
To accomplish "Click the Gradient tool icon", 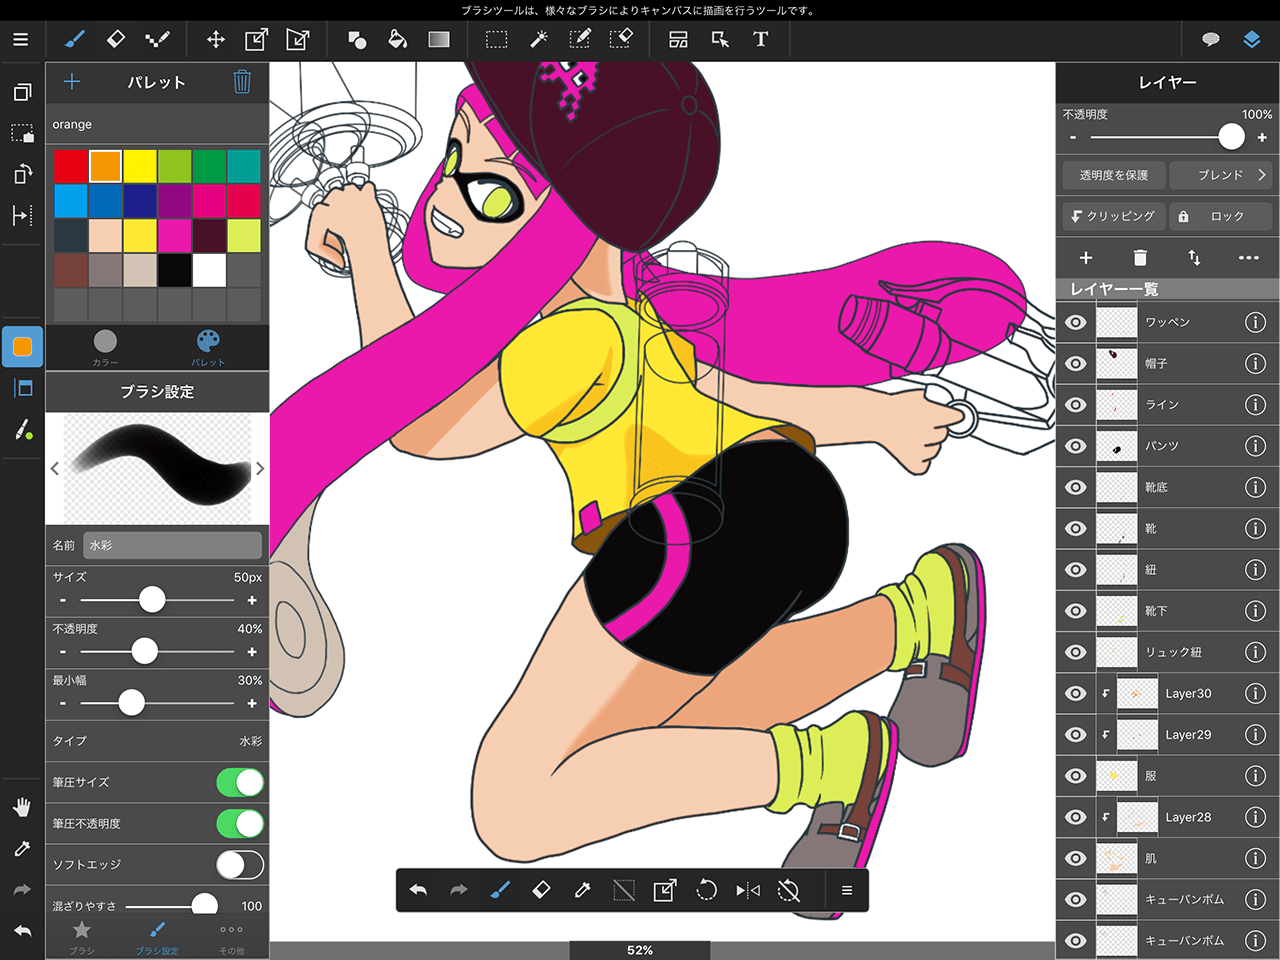I will point(438,39).
